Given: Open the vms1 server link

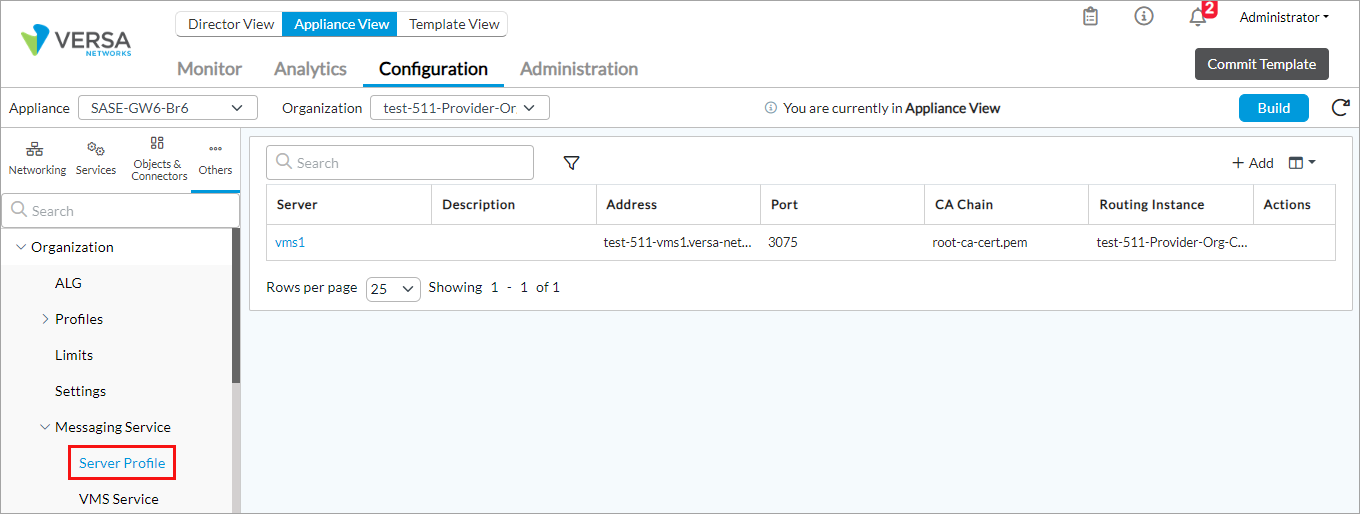Looking at the screenshot, I should point(290,241).
